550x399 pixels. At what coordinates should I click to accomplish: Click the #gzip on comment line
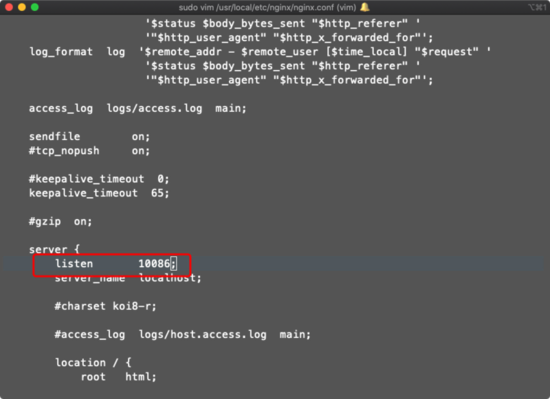pos(60,222)
